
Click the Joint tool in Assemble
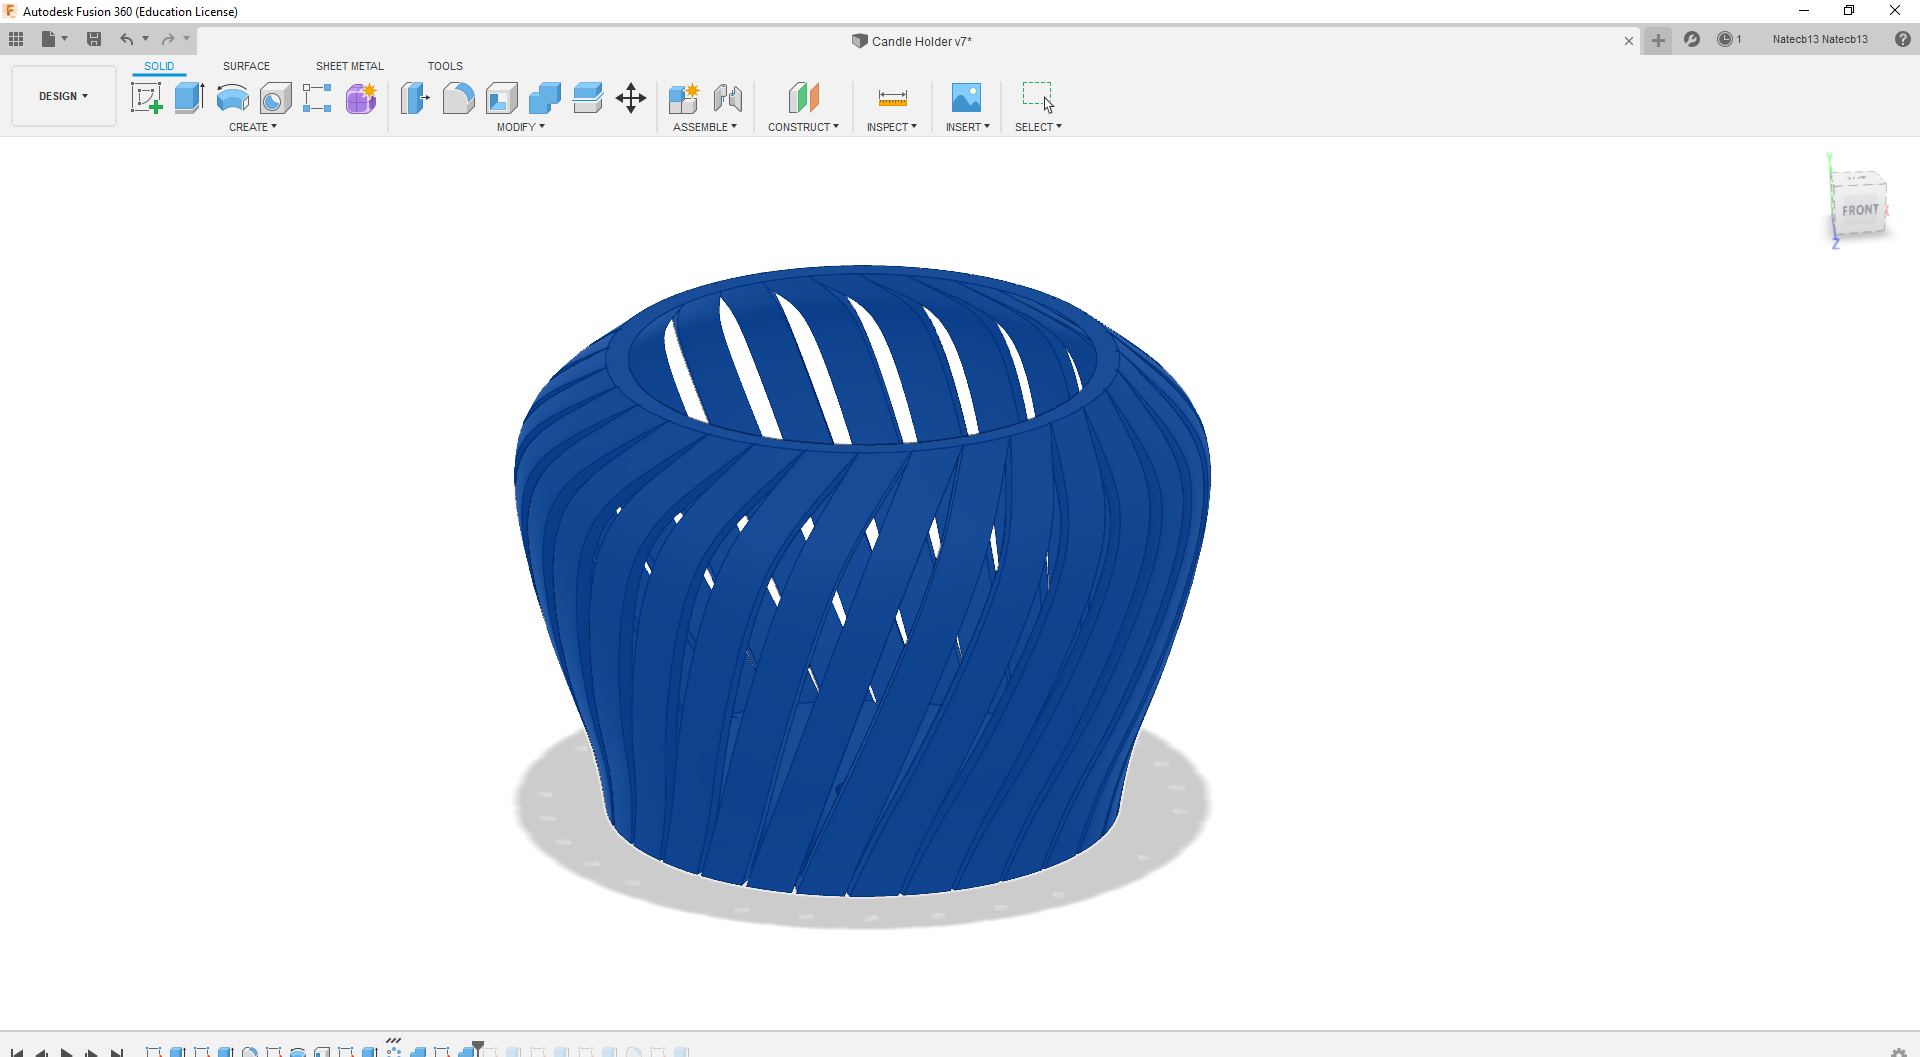pos(727,98)
